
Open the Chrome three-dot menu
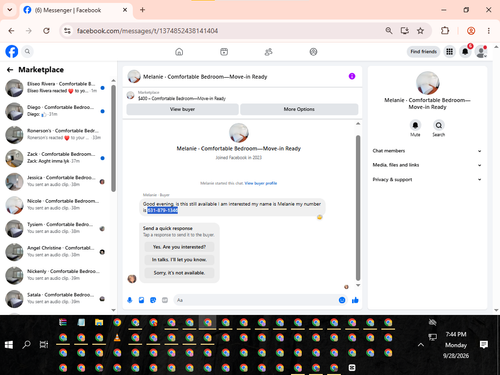489,31
